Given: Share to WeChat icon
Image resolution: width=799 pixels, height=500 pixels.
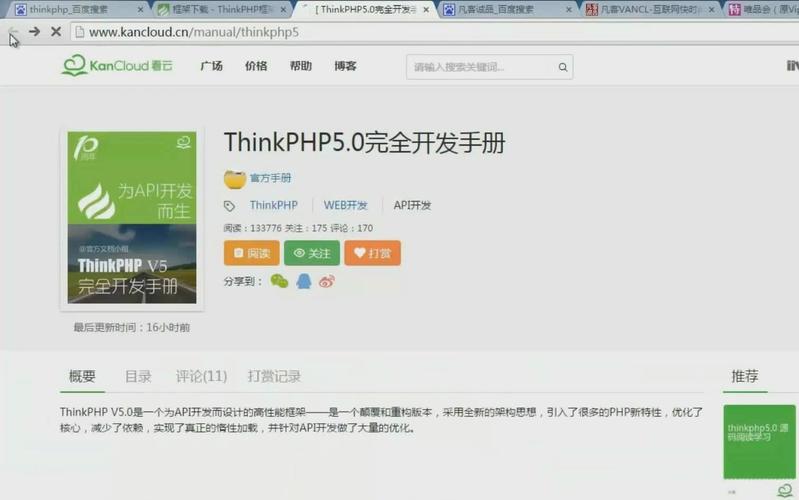Looking at the screenshot, I should click(279, 281).
